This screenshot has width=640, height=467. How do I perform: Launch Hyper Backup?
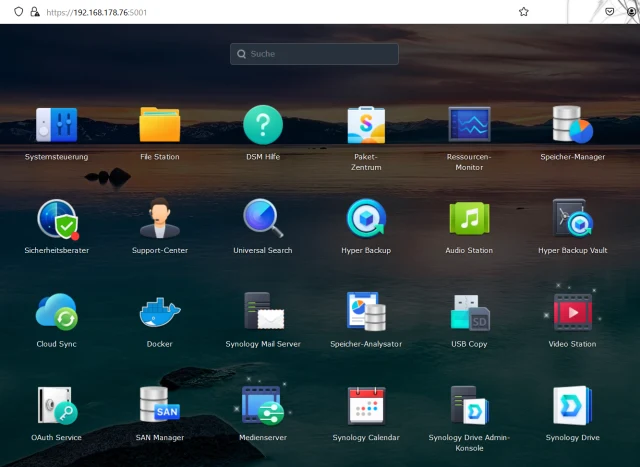point(366,219)
